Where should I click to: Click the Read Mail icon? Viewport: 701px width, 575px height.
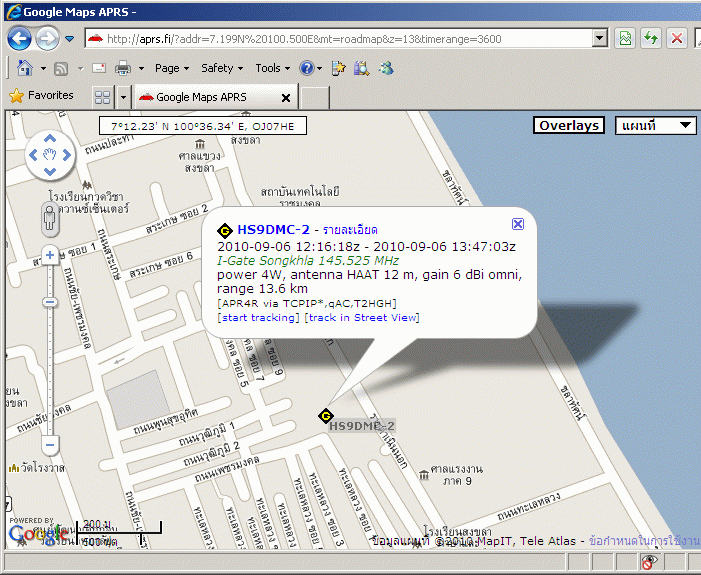click(x=99, y=68)
